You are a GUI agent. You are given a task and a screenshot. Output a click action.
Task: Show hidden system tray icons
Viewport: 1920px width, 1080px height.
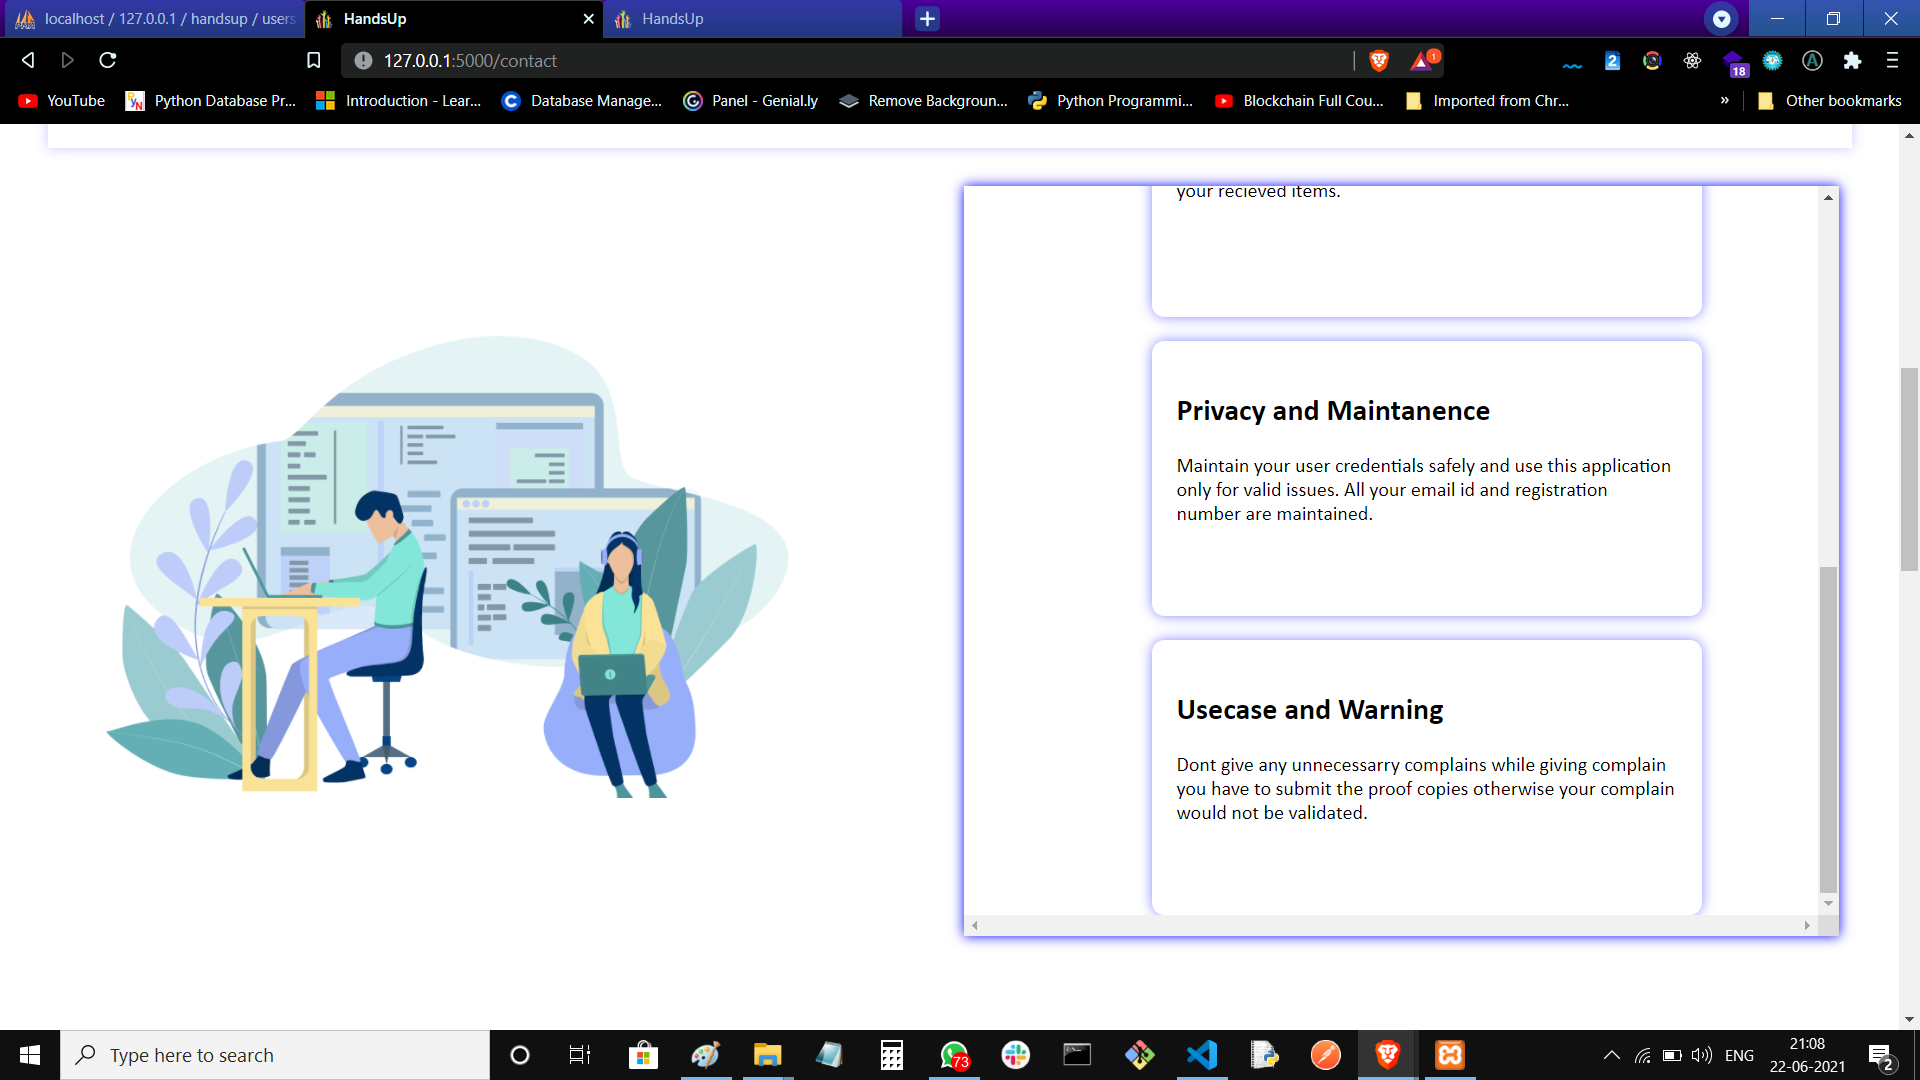tap(1611, 1055)
